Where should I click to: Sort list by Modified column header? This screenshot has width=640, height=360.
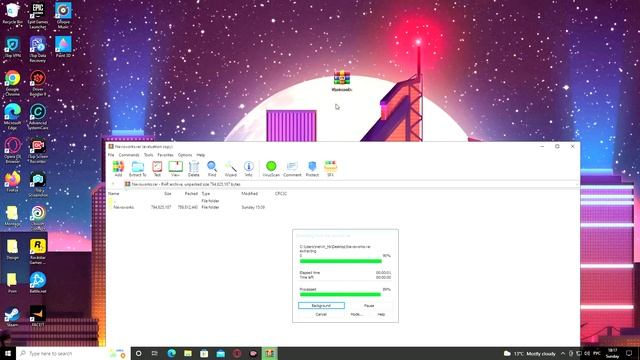[249, 193]
